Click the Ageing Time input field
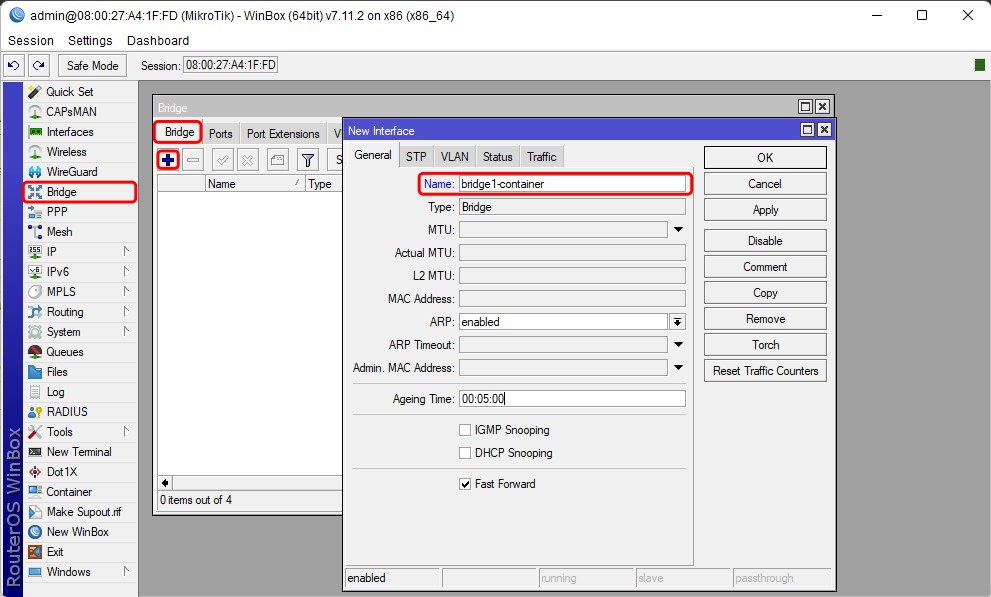The height and width of the screenshot is (597, 991). point(571,398)
